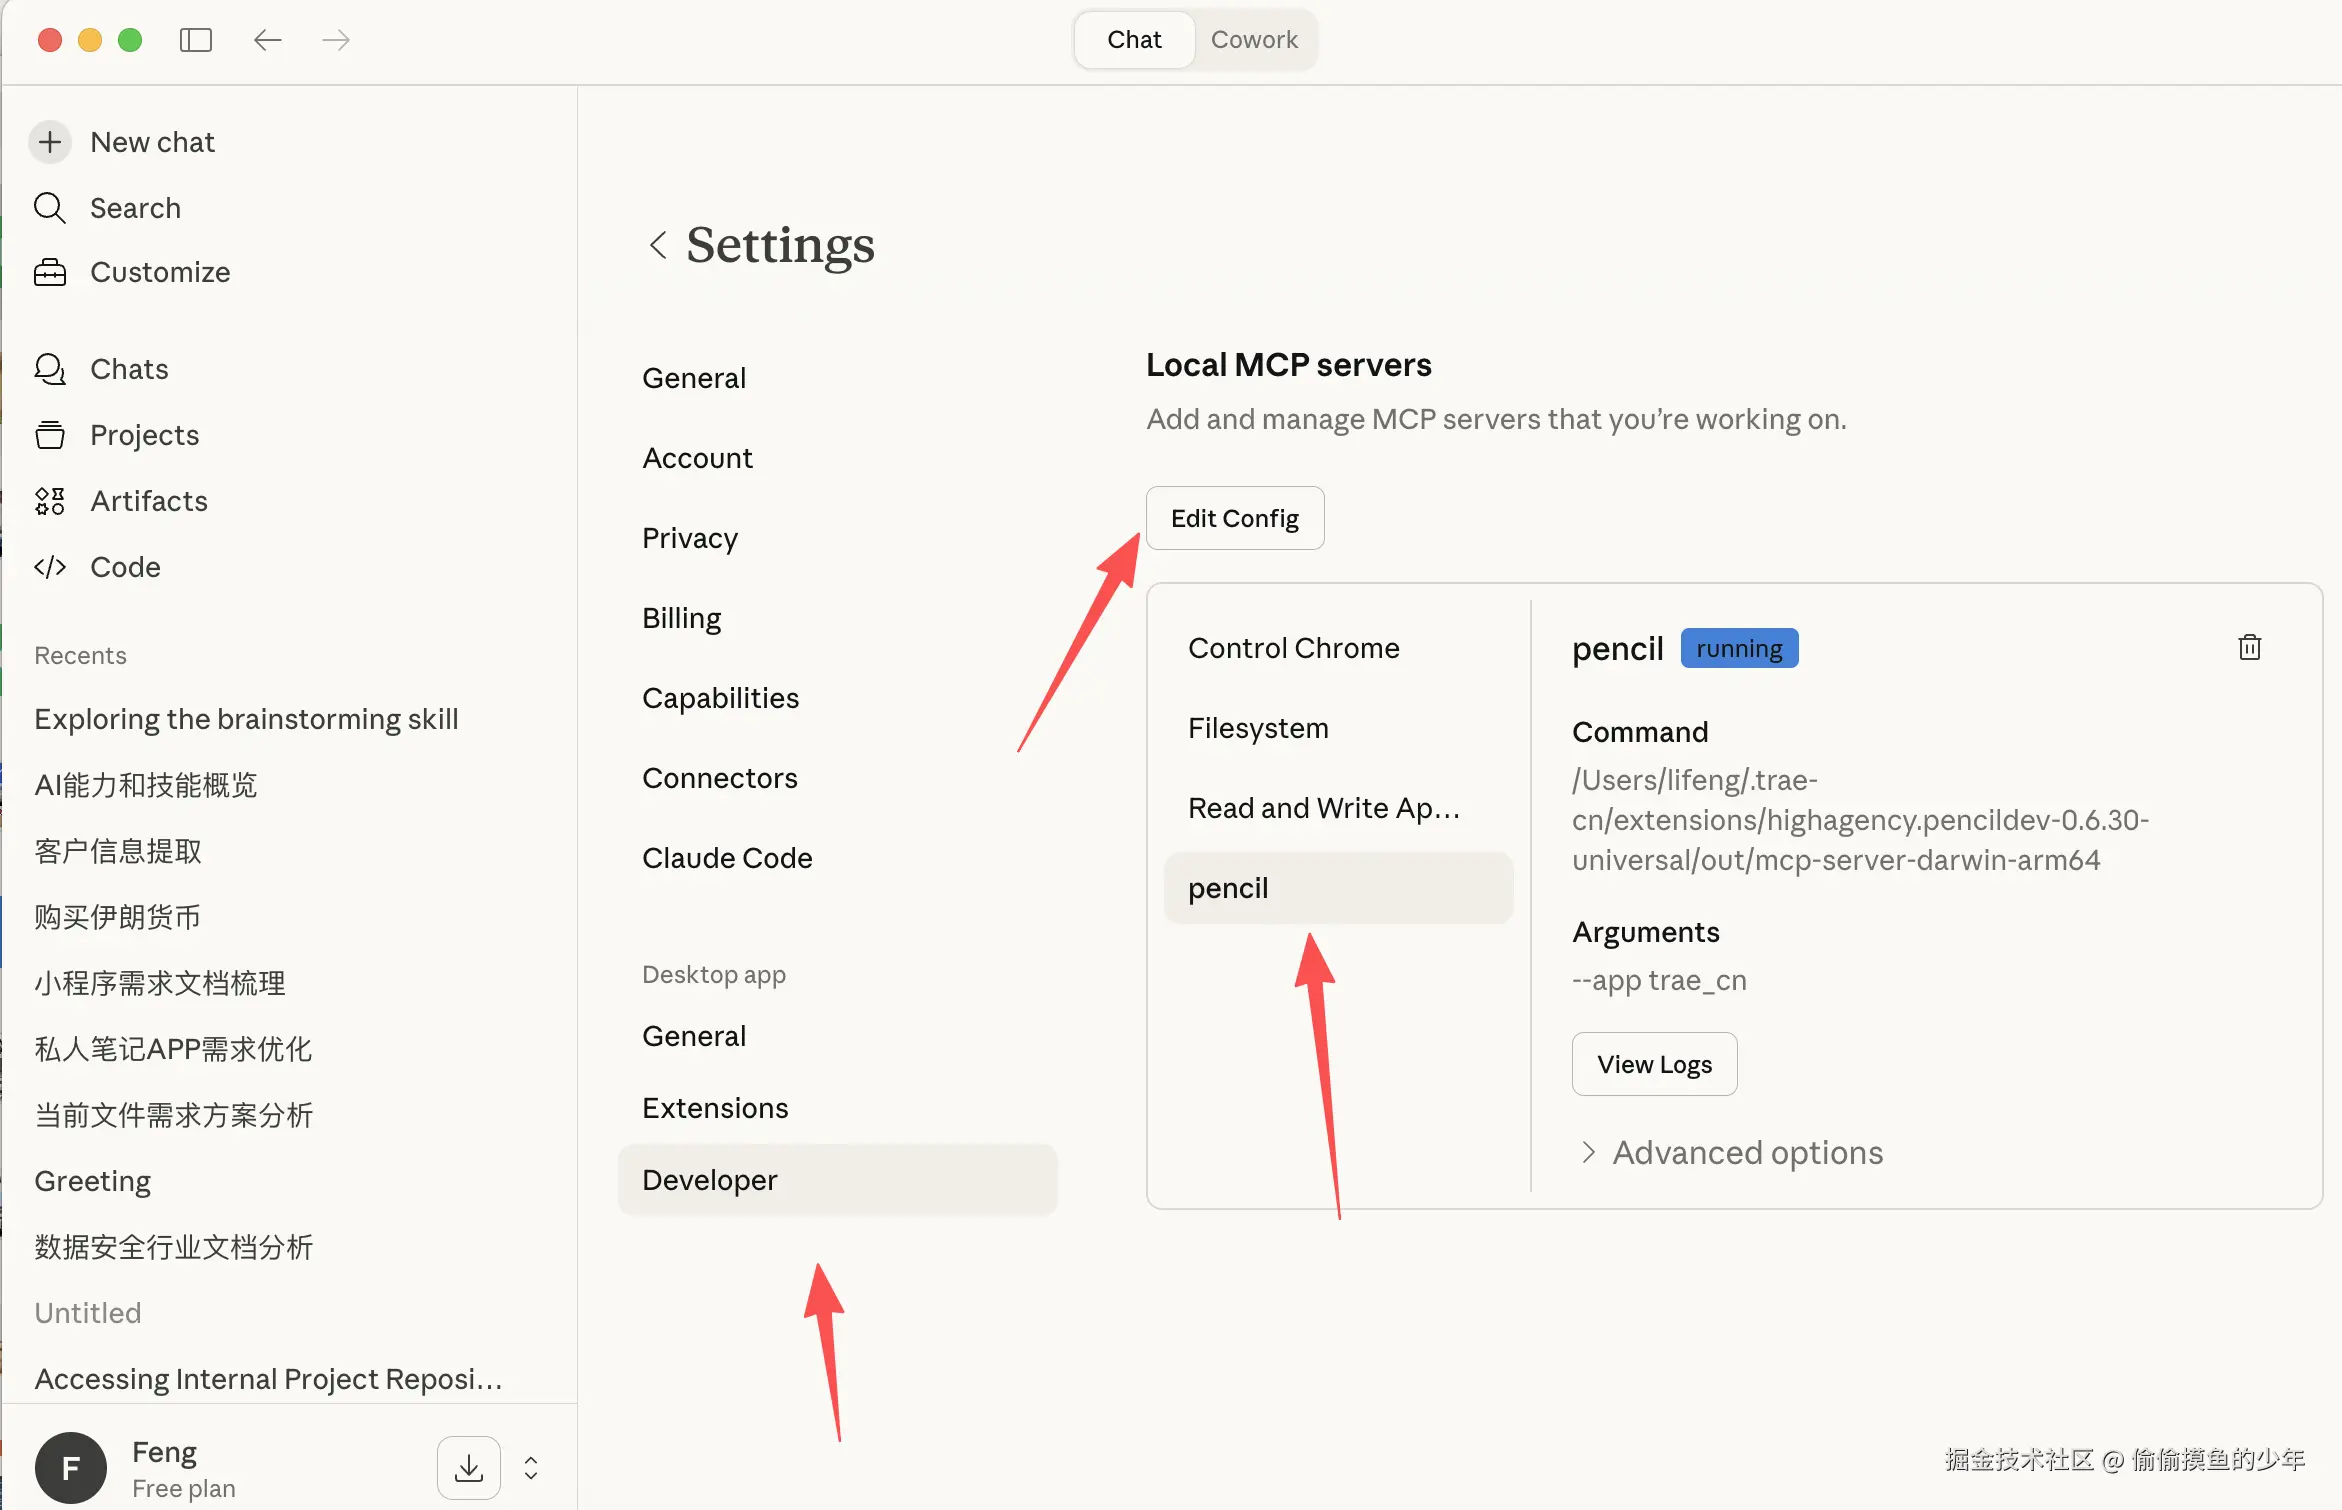The width and height of the screenshot is (2342, 1510).
Task: Click the Edit Config button
Action: coord(1234,518)
